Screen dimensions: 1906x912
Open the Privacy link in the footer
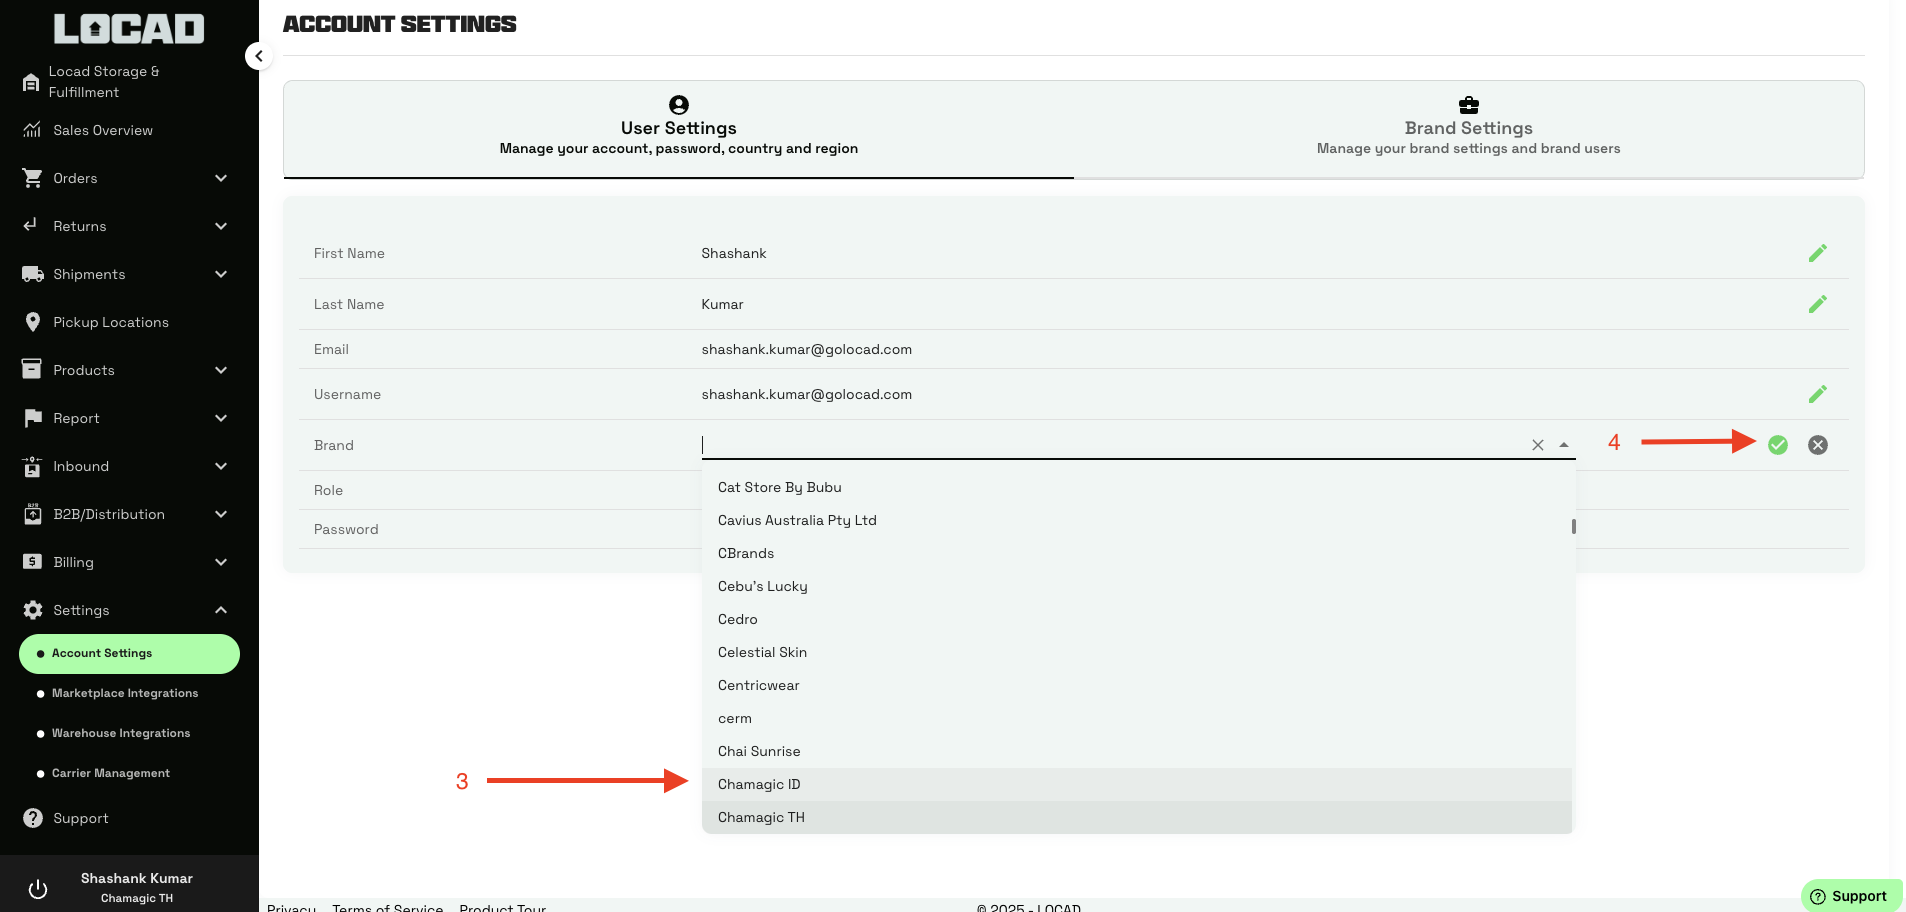point(291,907)
